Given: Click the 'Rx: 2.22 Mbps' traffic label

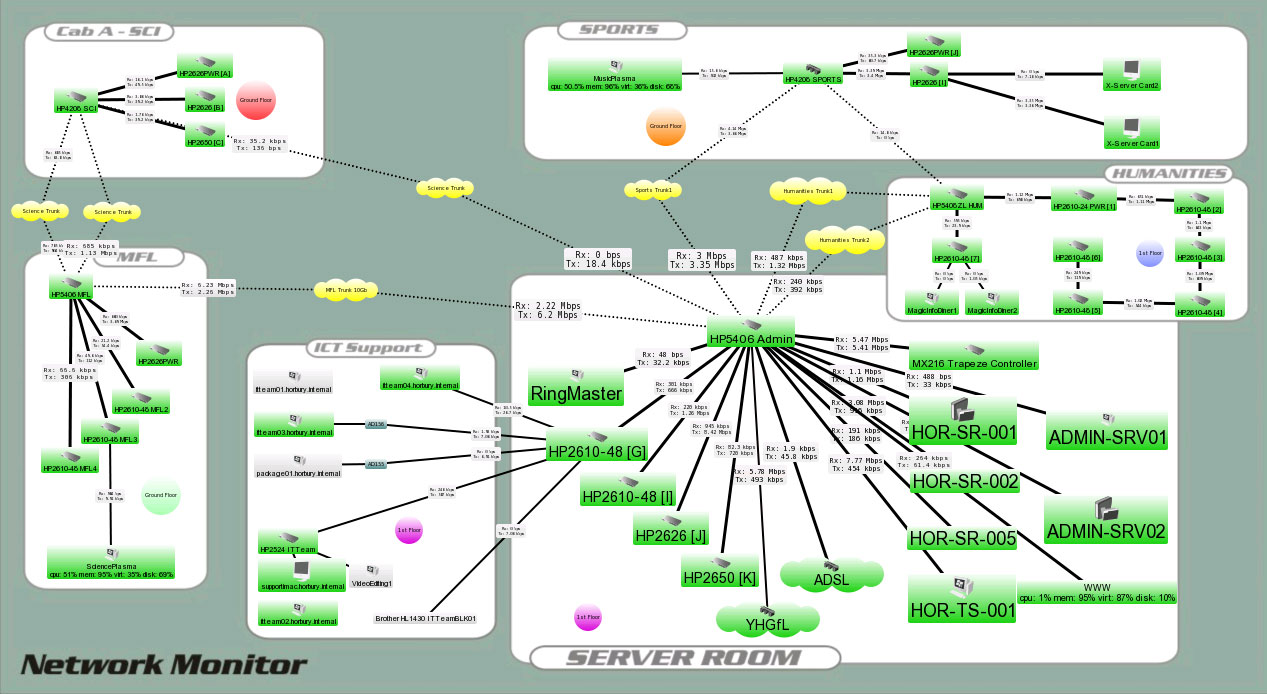Looking at the screenshot, I should click(x=547, y=310).
